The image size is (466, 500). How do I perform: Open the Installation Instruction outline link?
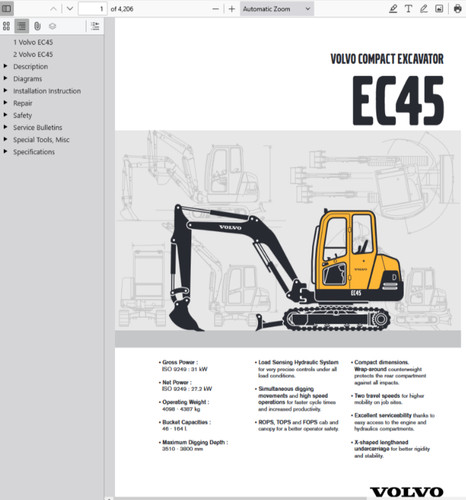coord(47,91)
